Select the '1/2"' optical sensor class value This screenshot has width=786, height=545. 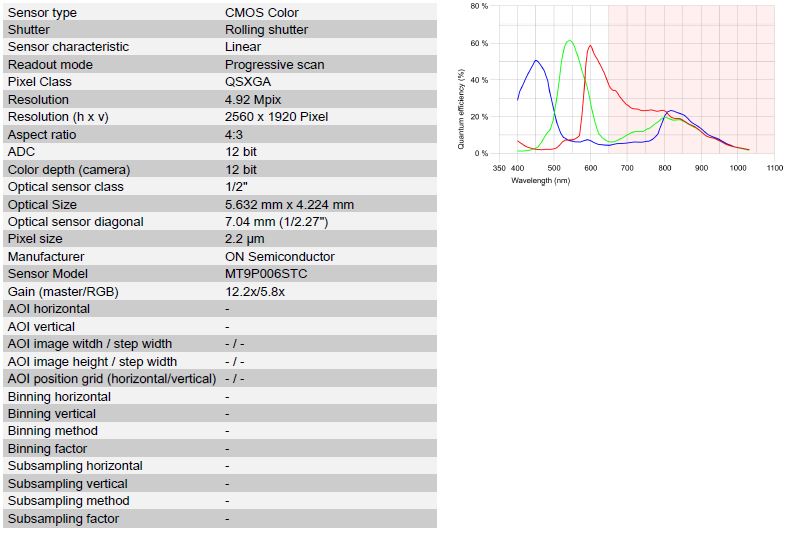[236, 187]
